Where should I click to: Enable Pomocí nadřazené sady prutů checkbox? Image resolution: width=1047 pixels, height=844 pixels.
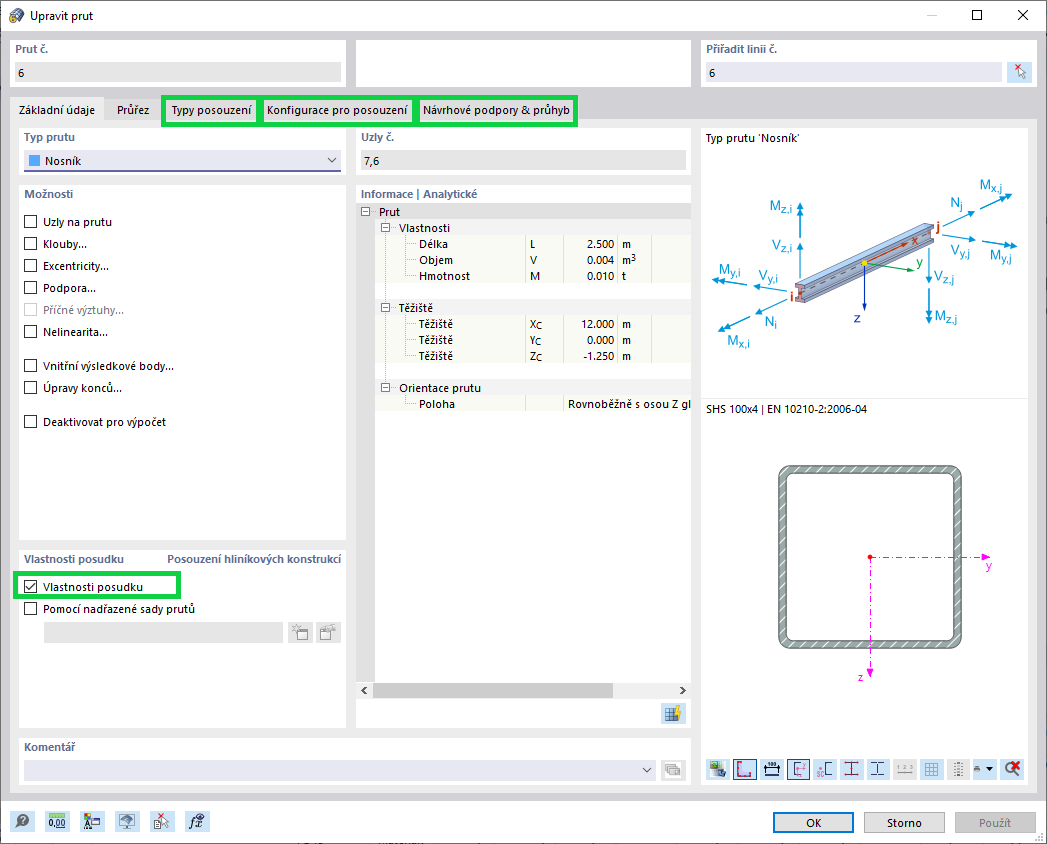pos(30,609)
